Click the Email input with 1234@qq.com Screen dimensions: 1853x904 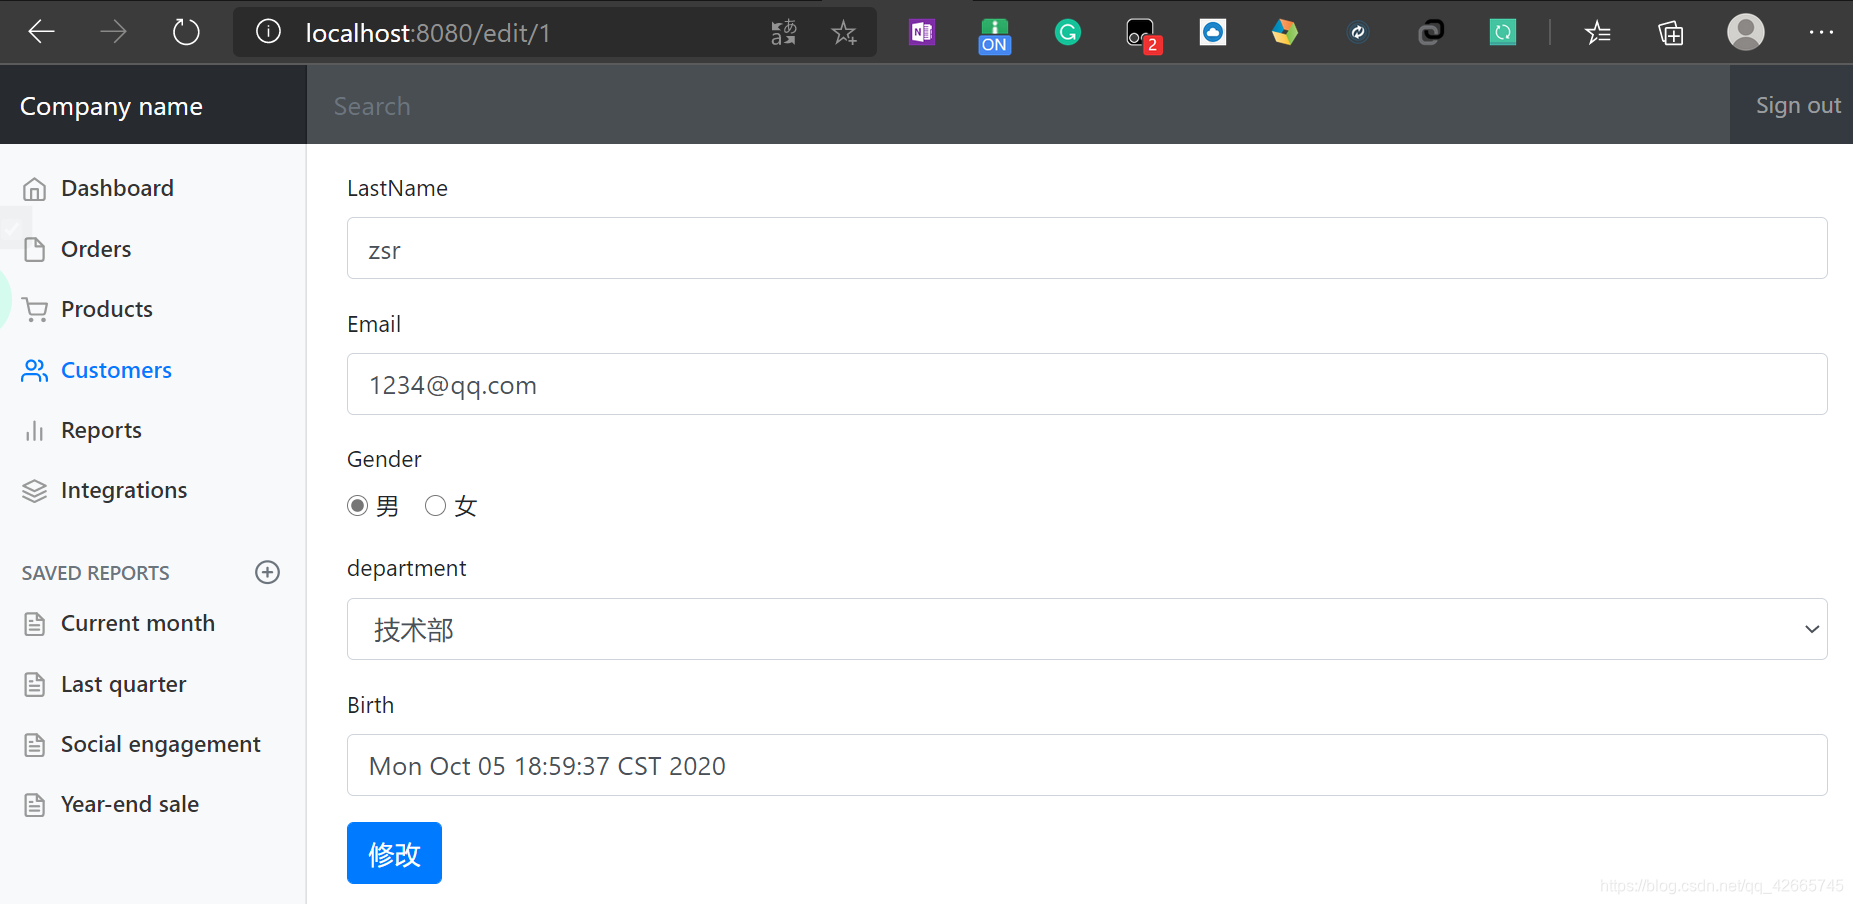tap(1087, 384)
